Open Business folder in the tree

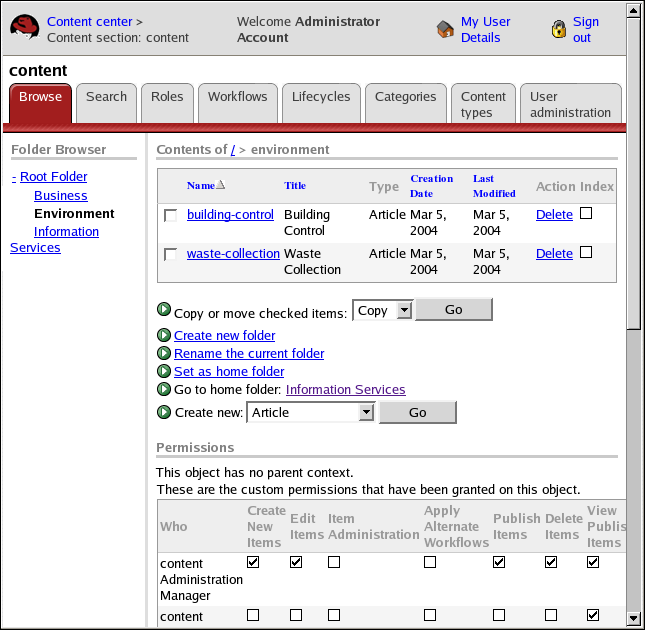pos(60,195)
